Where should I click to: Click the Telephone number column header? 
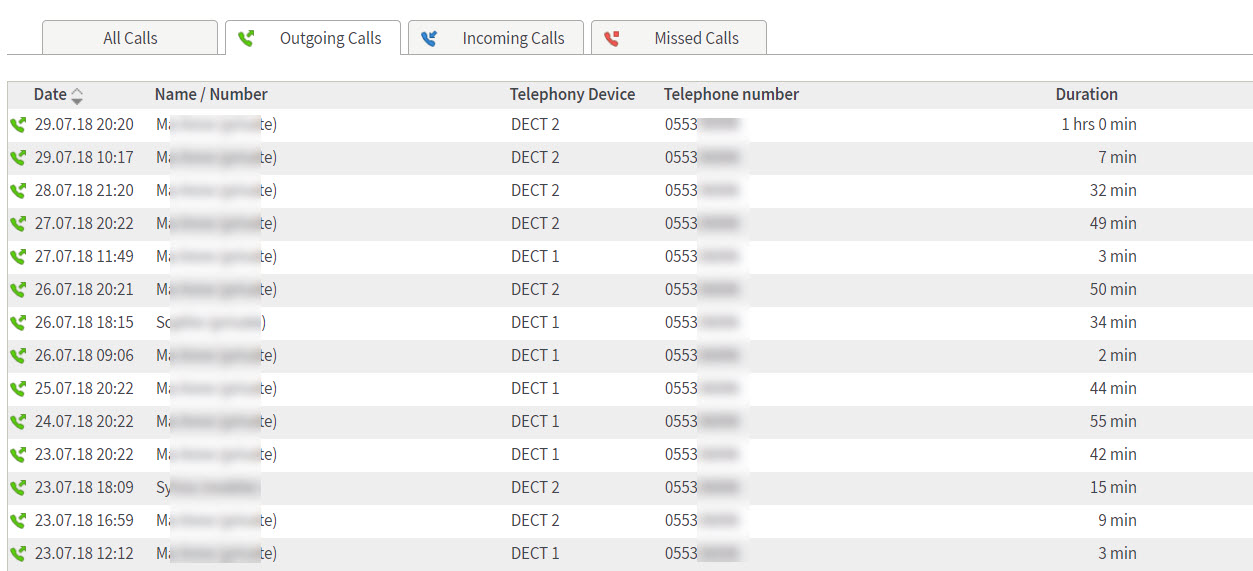point(731,95)
